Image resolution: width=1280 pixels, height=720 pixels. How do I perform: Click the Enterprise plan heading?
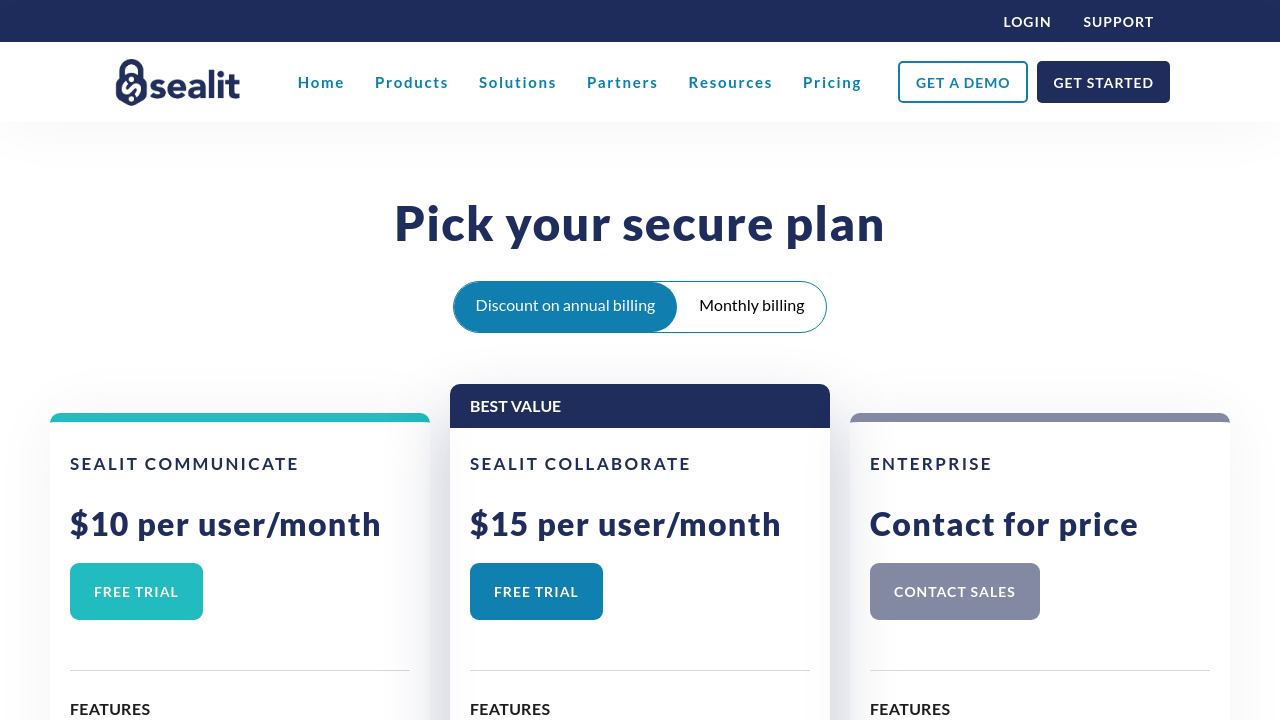(x=931, y=464)
